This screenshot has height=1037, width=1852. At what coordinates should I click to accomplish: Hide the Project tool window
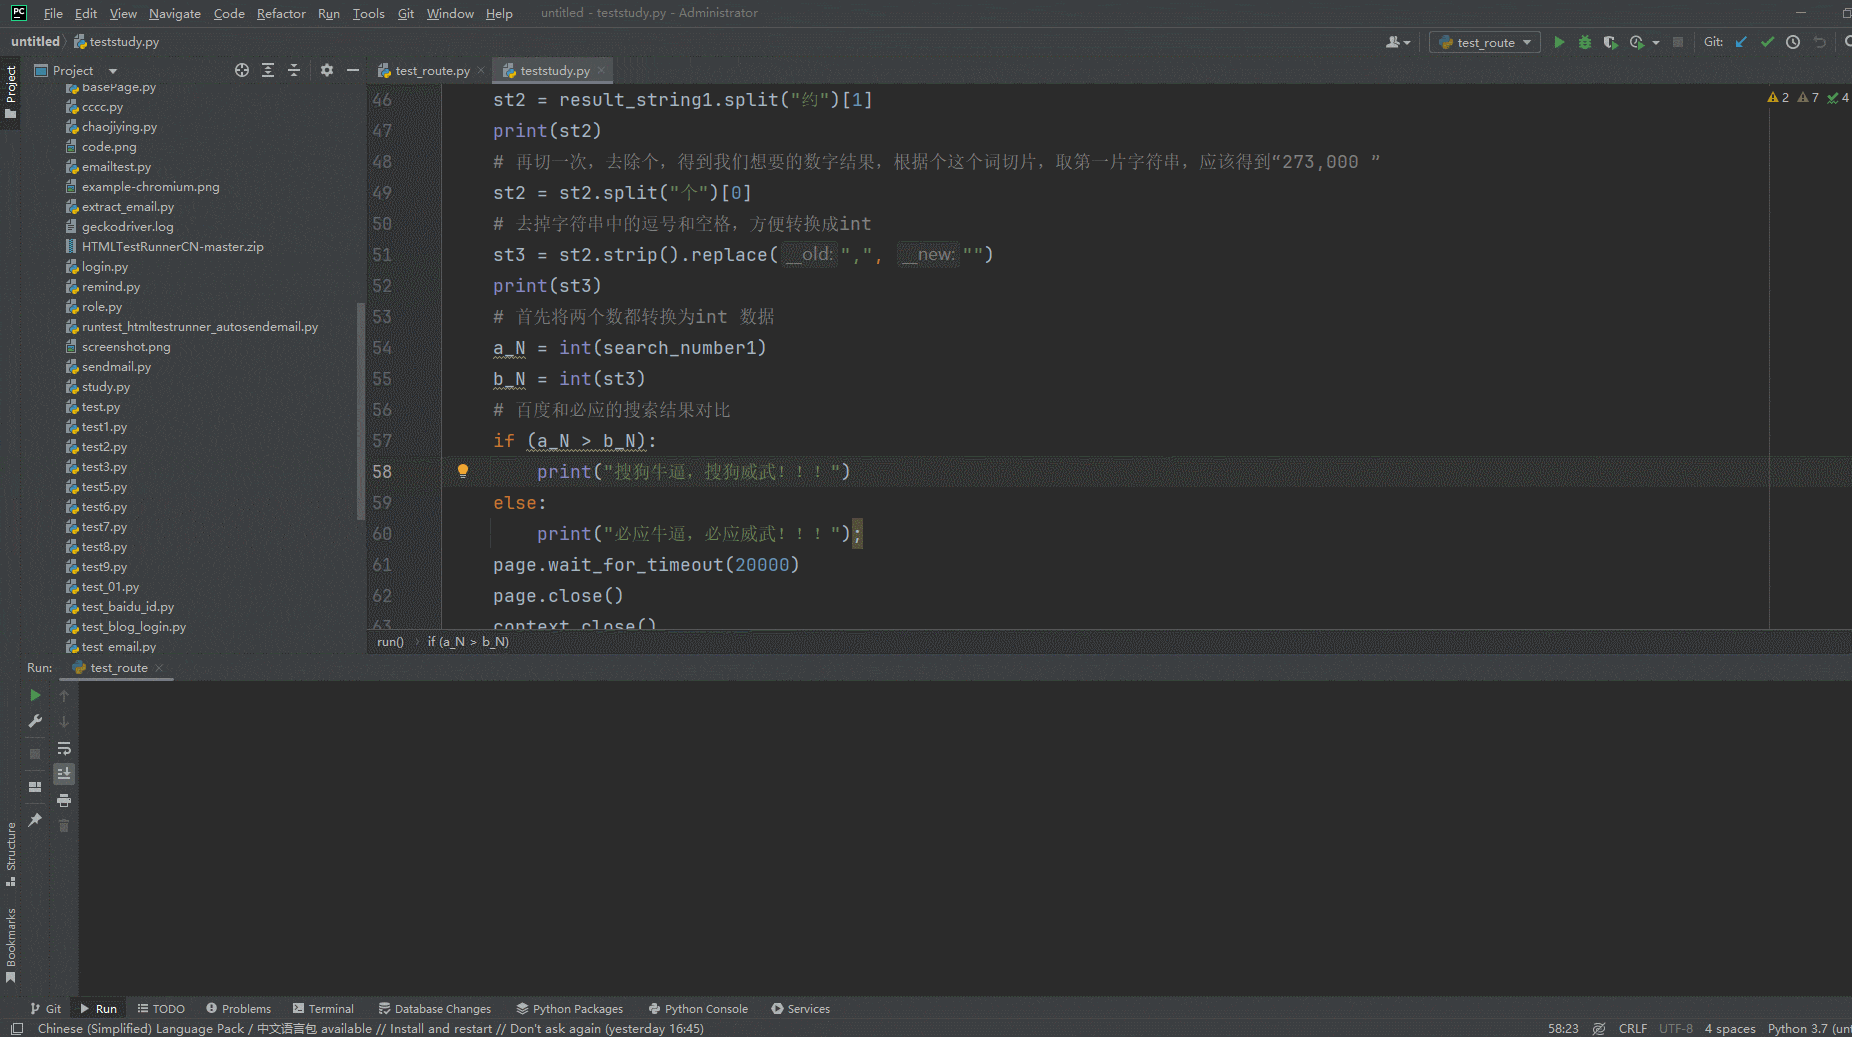353,70
